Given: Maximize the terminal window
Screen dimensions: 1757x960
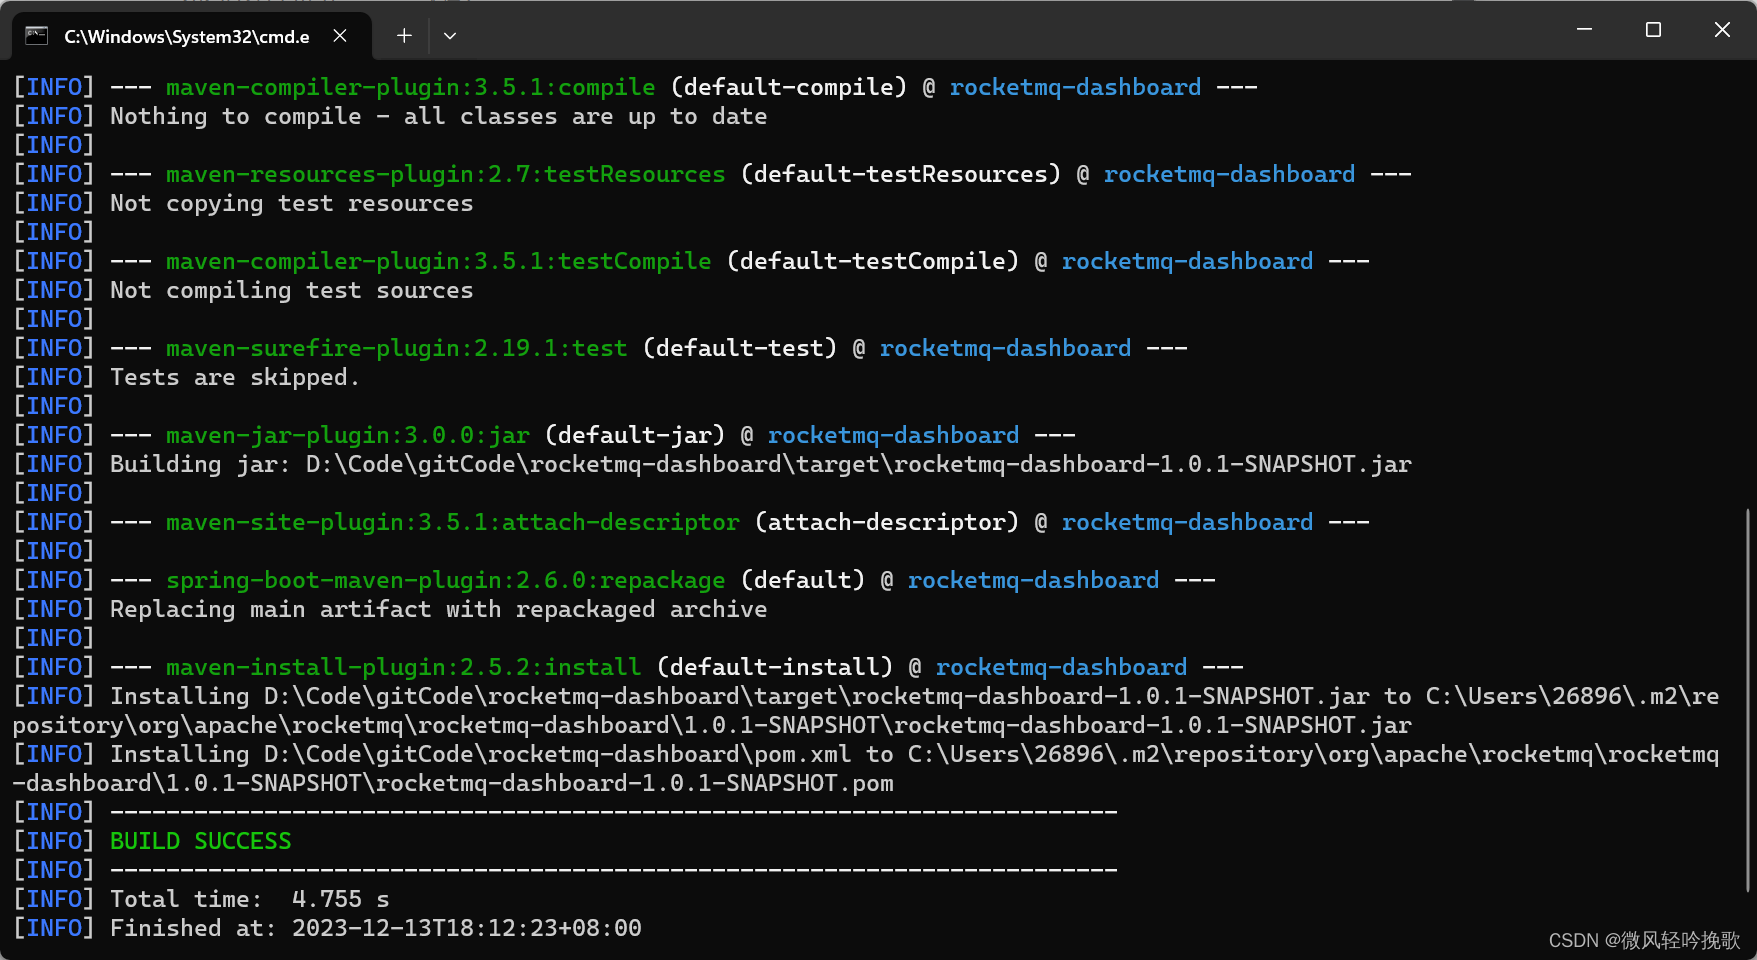Looking at the screenshot, I should 1653,30.
